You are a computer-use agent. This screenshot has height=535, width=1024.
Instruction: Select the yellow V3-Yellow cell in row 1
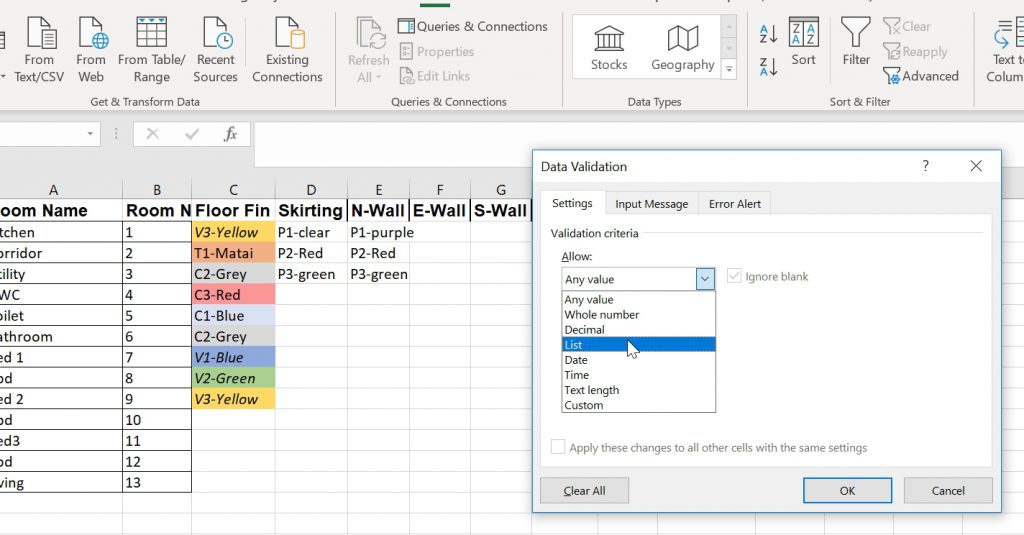tap(232, 232)
